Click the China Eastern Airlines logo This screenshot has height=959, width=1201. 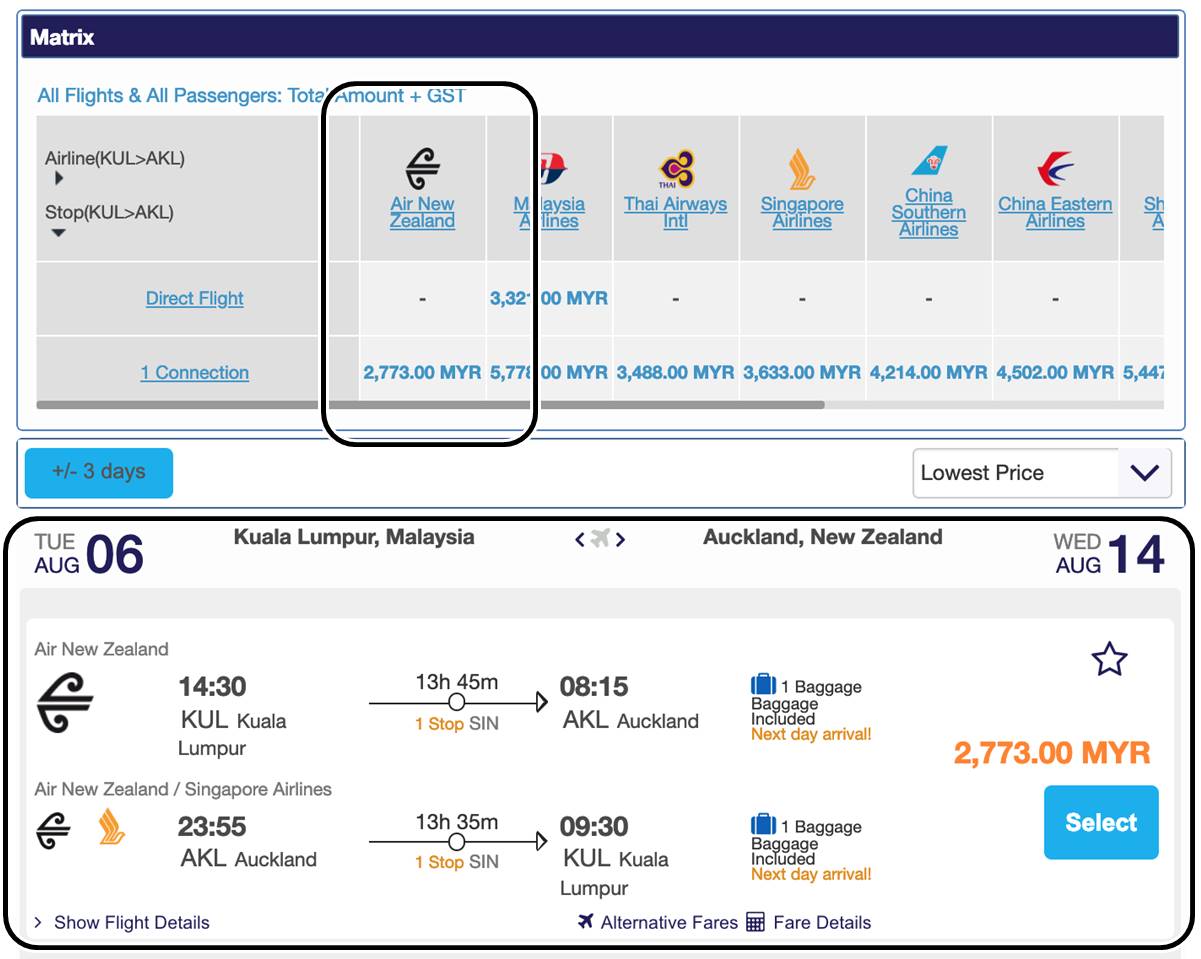point(1055,169)
